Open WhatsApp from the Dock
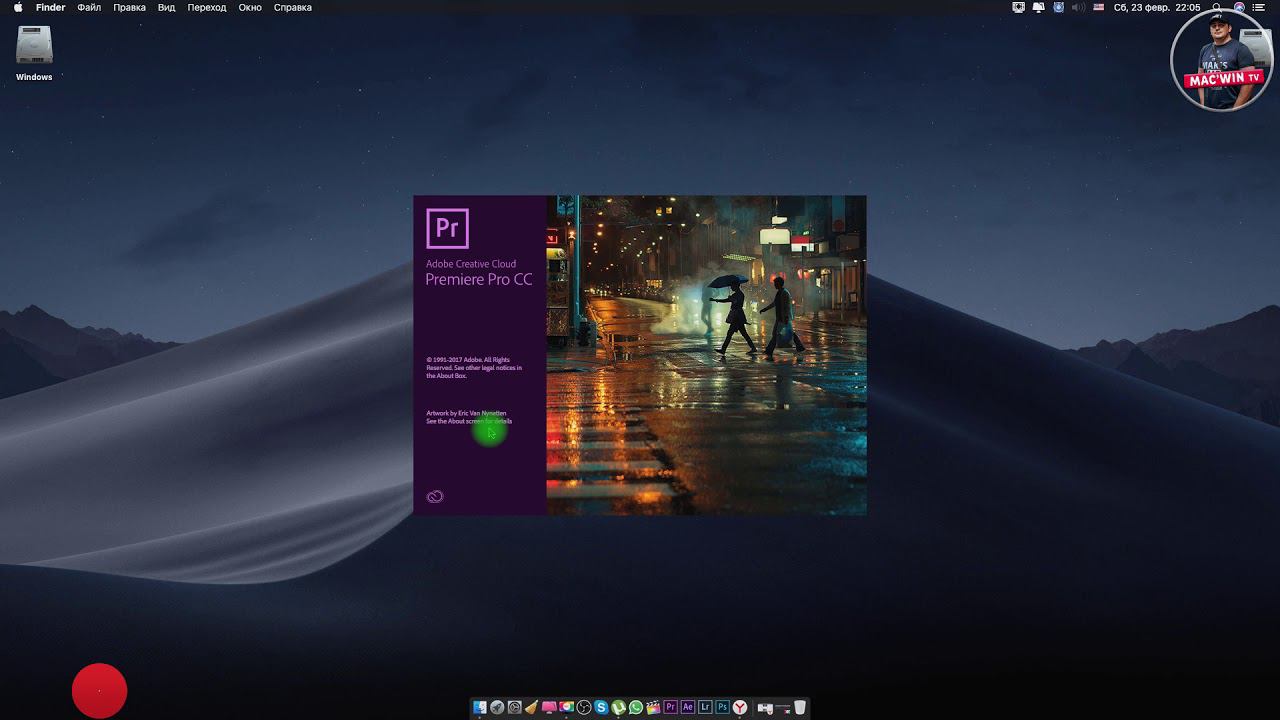Screen dimensions: 1280x720 pyautogui.click(x=635, y=707)
